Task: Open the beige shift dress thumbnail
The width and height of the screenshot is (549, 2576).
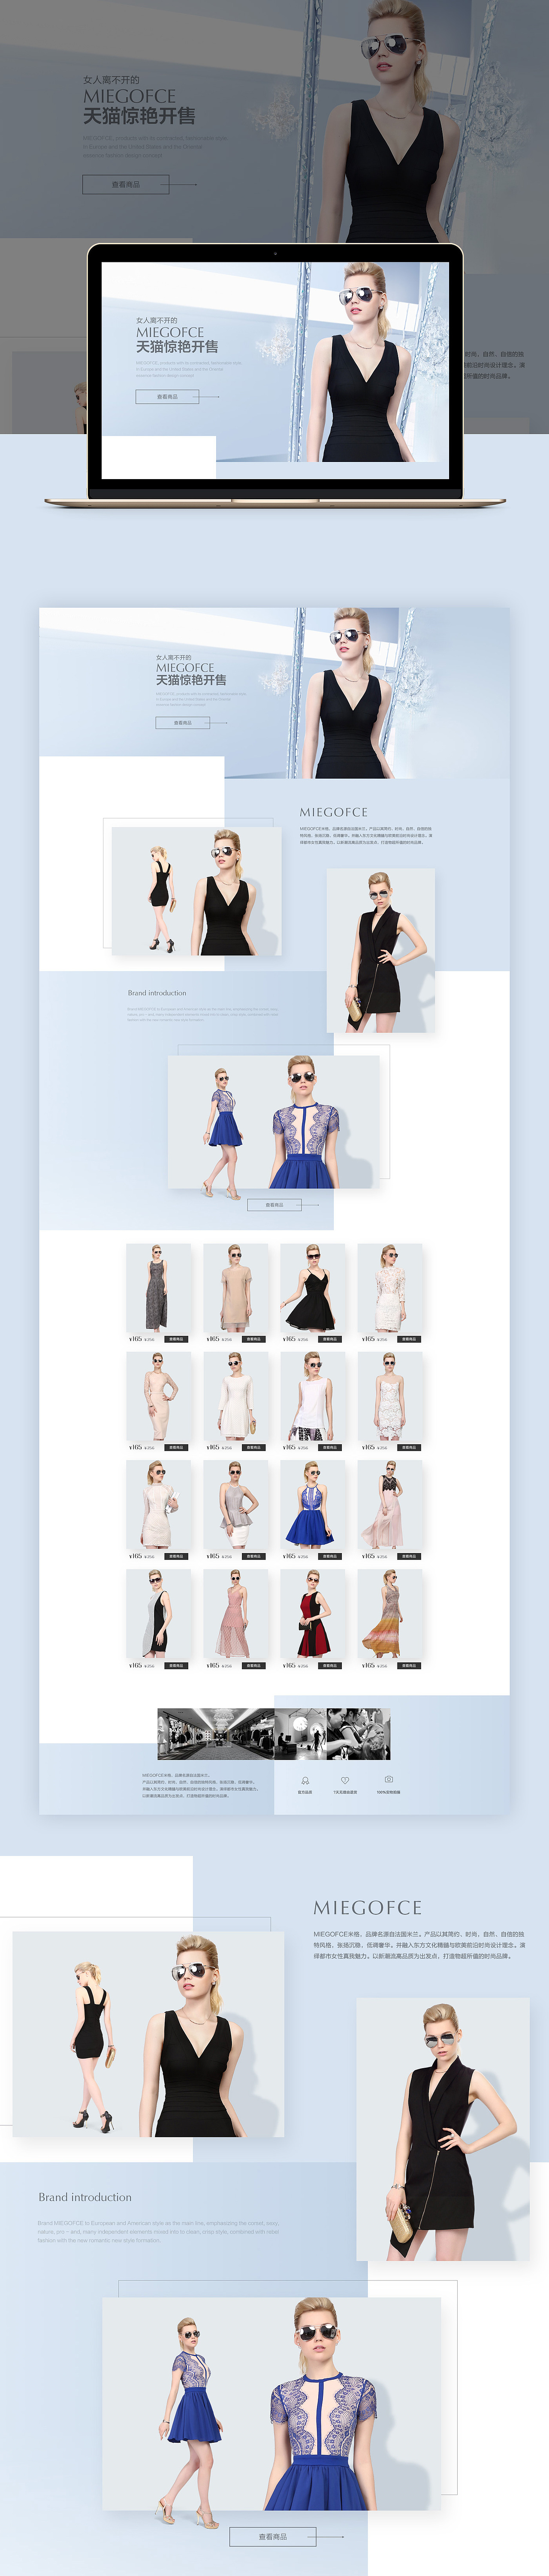Action: [x=236, y=1288]
